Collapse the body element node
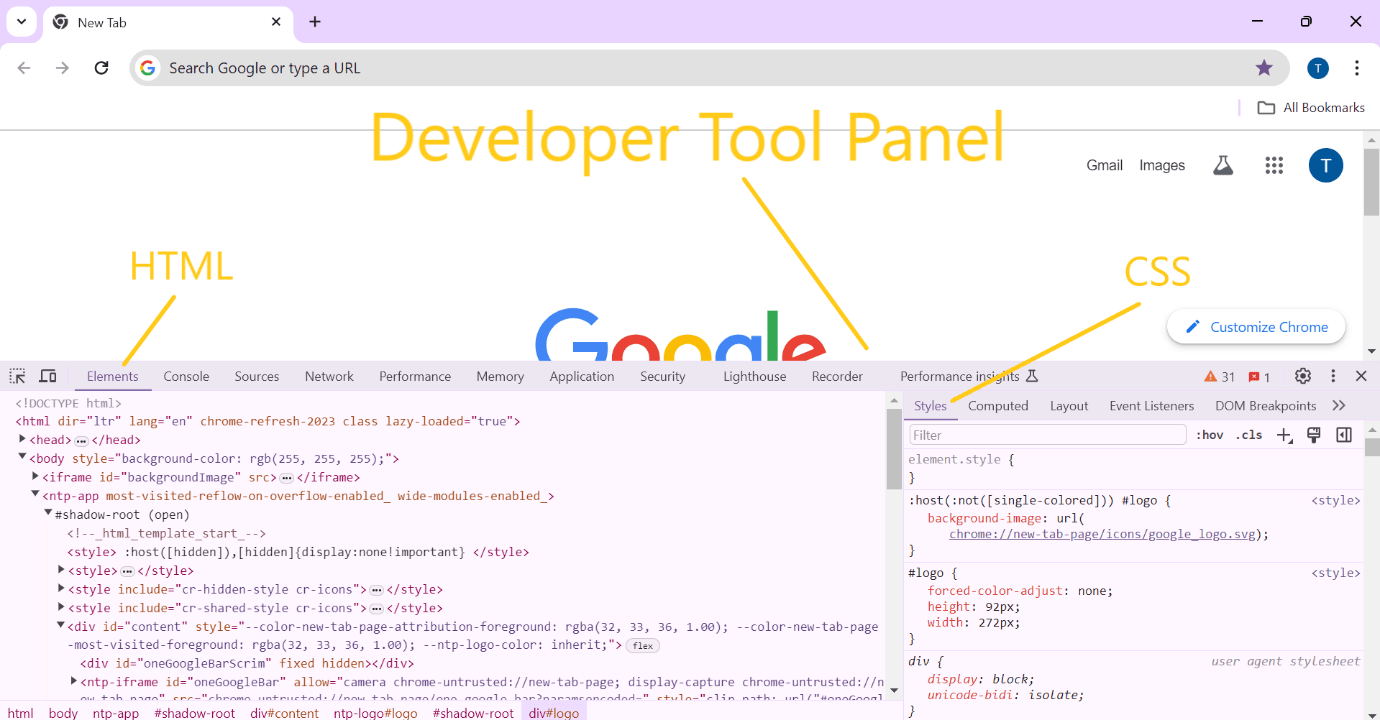The height and width of the screenshot is (720, 1380). [22, 458]
